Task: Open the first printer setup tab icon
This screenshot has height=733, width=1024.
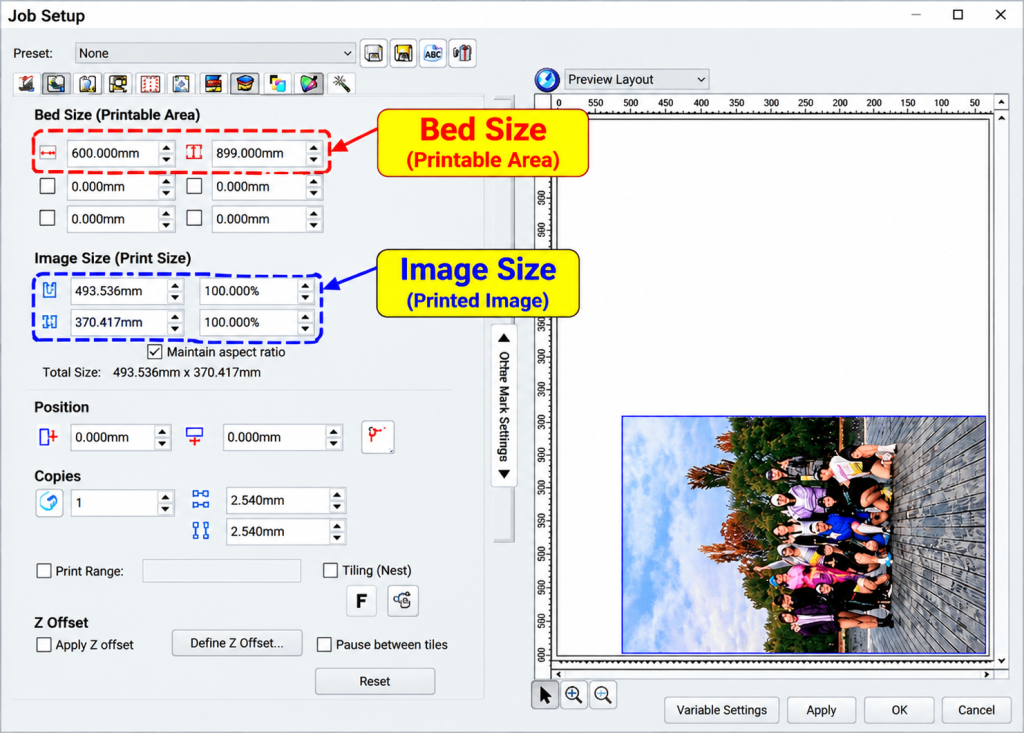Action: click(26, 84)
